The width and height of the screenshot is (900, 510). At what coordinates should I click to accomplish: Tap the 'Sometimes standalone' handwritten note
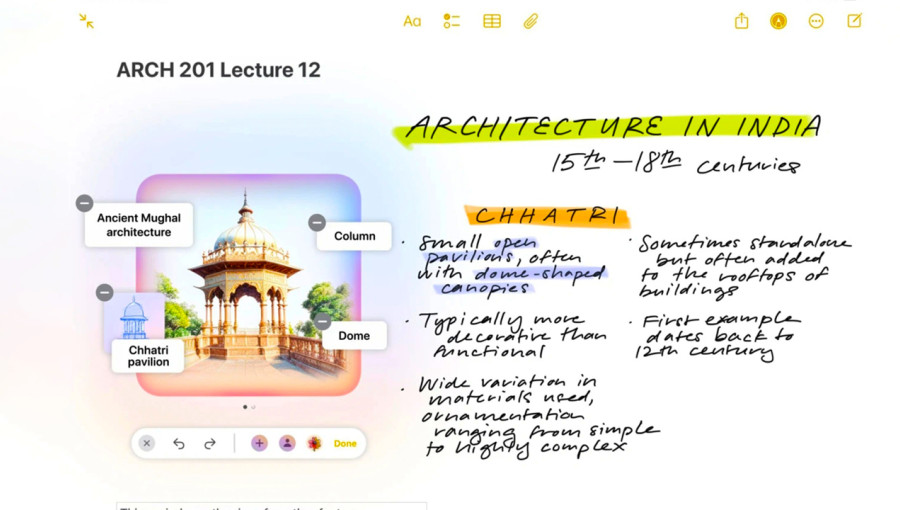pyautogui.click(x=741, y=266)
